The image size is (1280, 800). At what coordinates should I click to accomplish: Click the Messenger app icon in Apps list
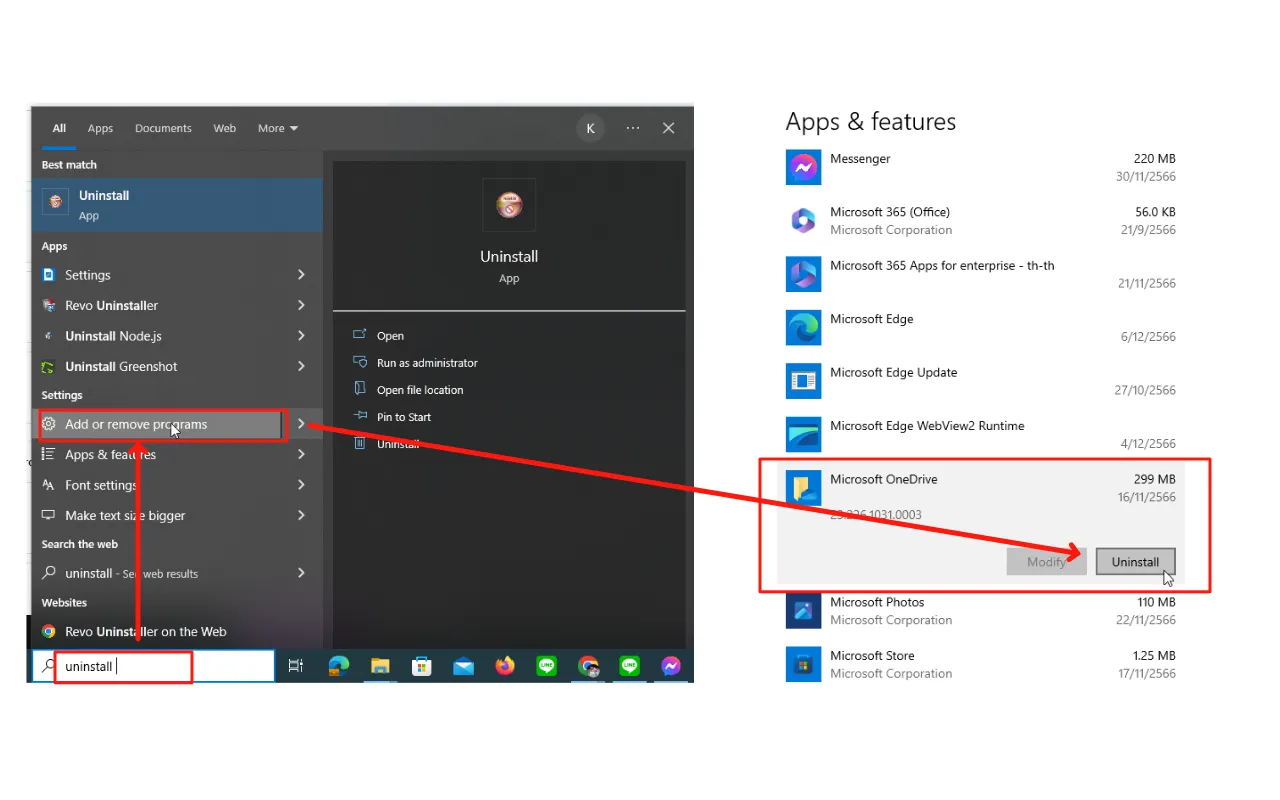pos(803,167)
